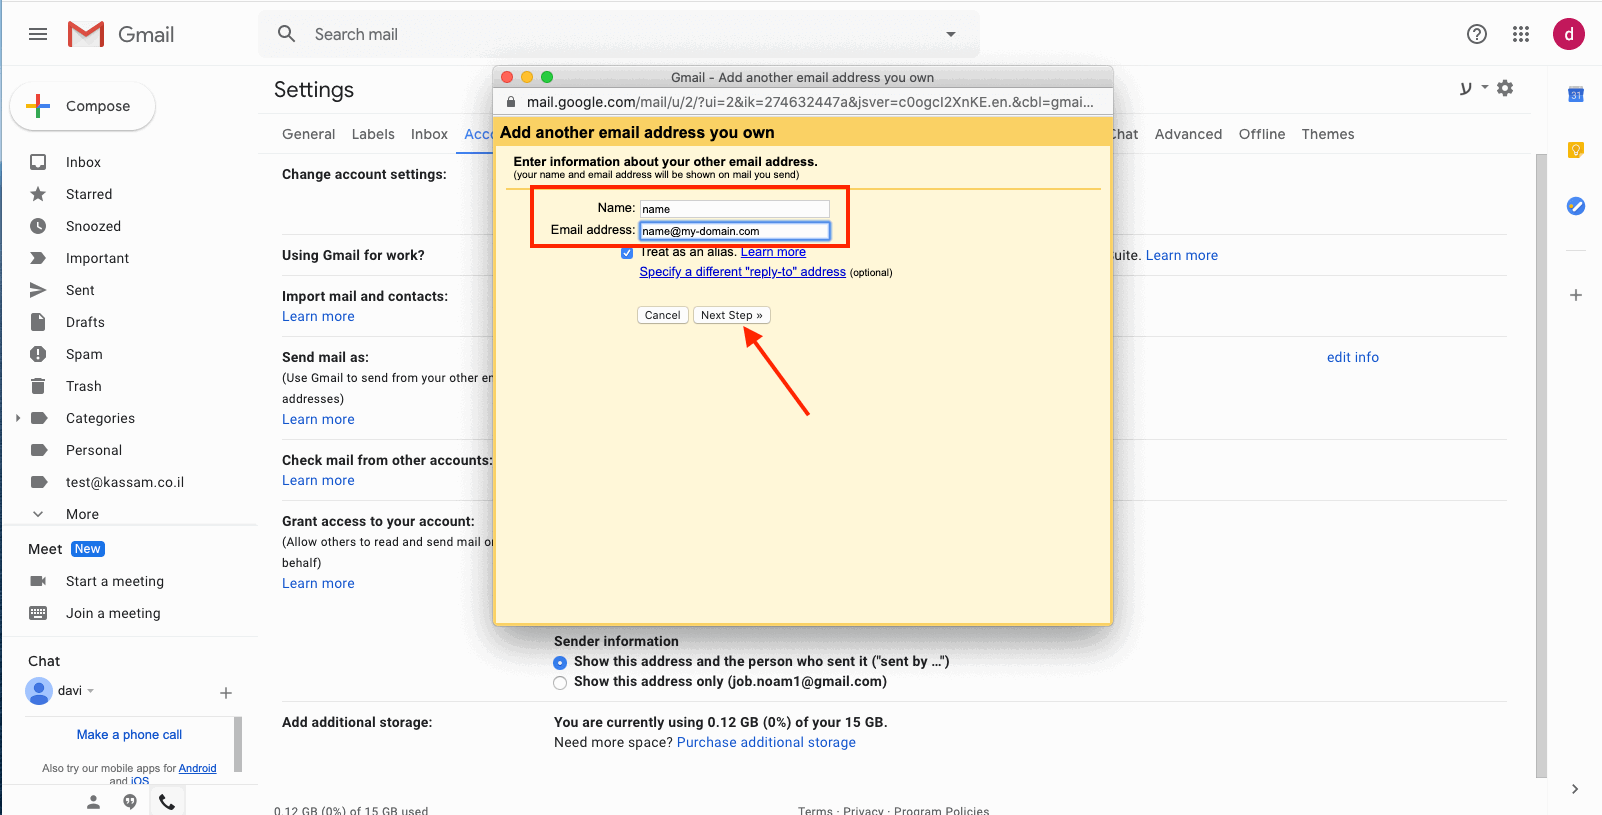Viewport: 1602px width, 815px height.
Task: Click Make a phone call link
Action: 129,734
